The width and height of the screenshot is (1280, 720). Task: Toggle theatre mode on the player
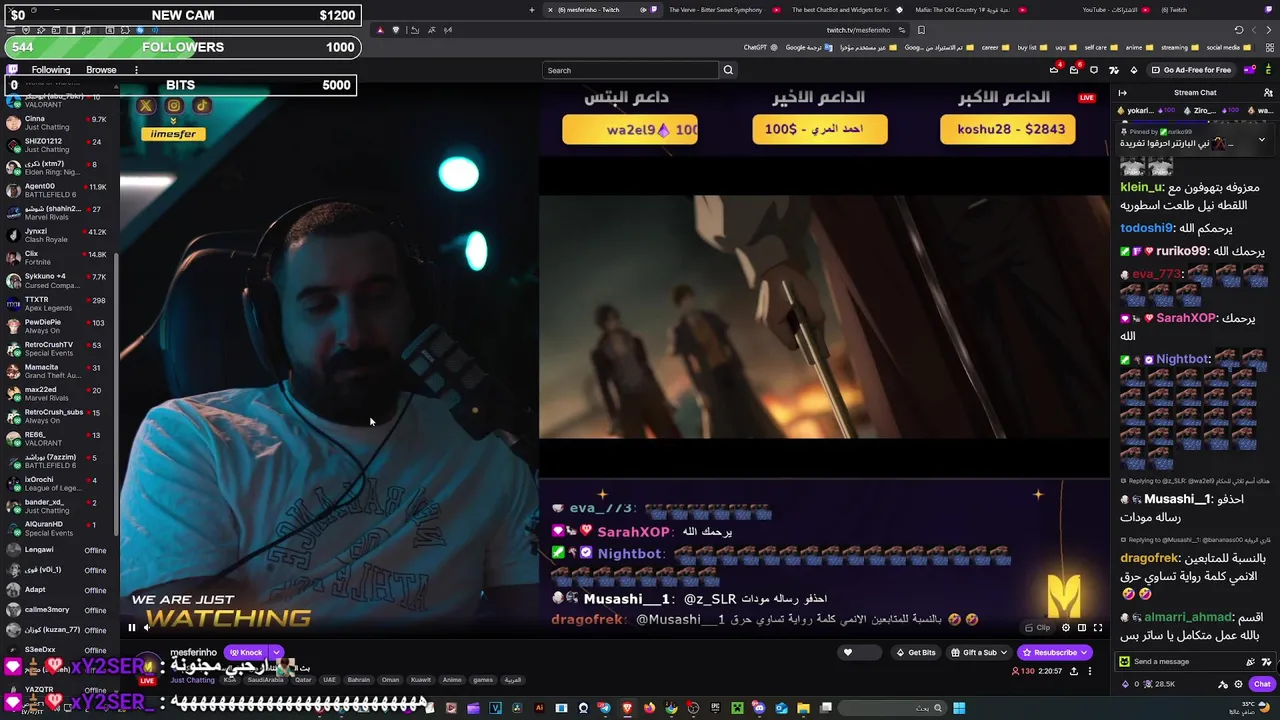tap(1082, 628)
